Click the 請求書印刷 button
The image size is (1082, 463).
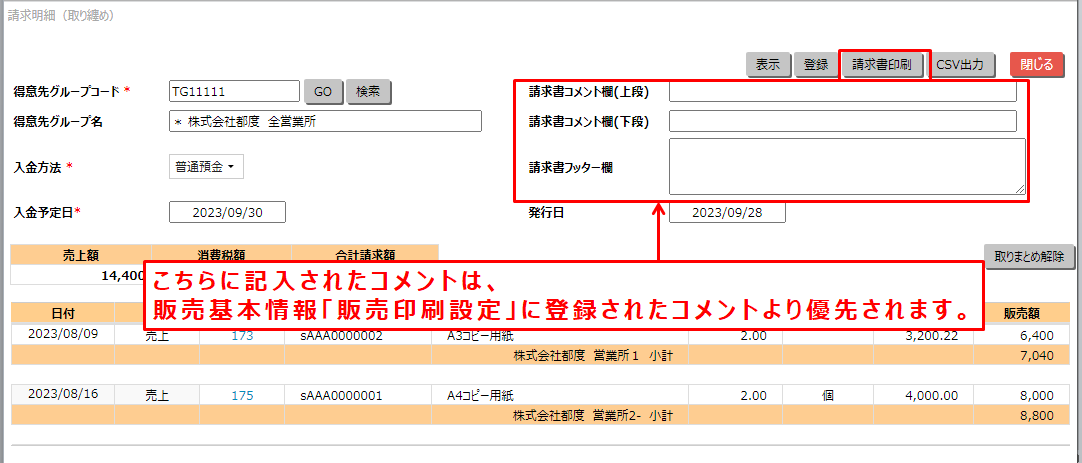pos(881,65)
